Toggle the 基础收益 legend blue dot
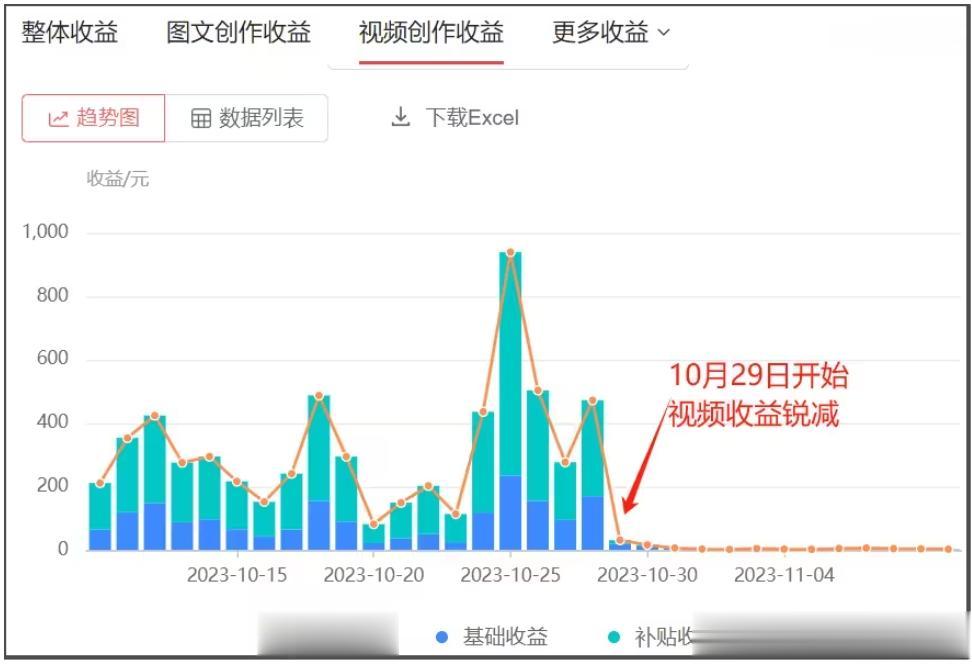Viewport: 972px width, 666px height. pyautogui.click(x=442, y=637)
